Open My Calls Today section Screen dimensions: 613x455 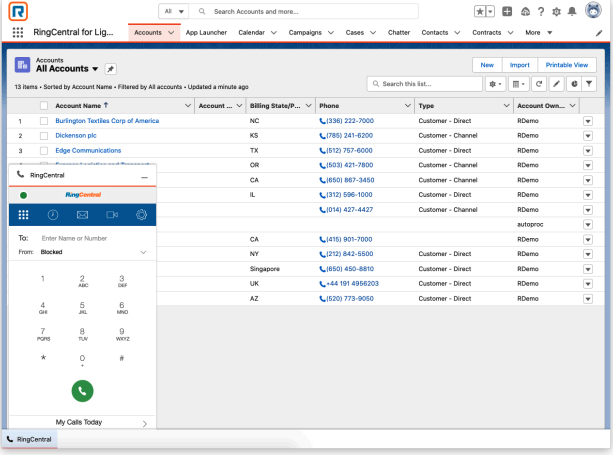[x=82, y=423]
